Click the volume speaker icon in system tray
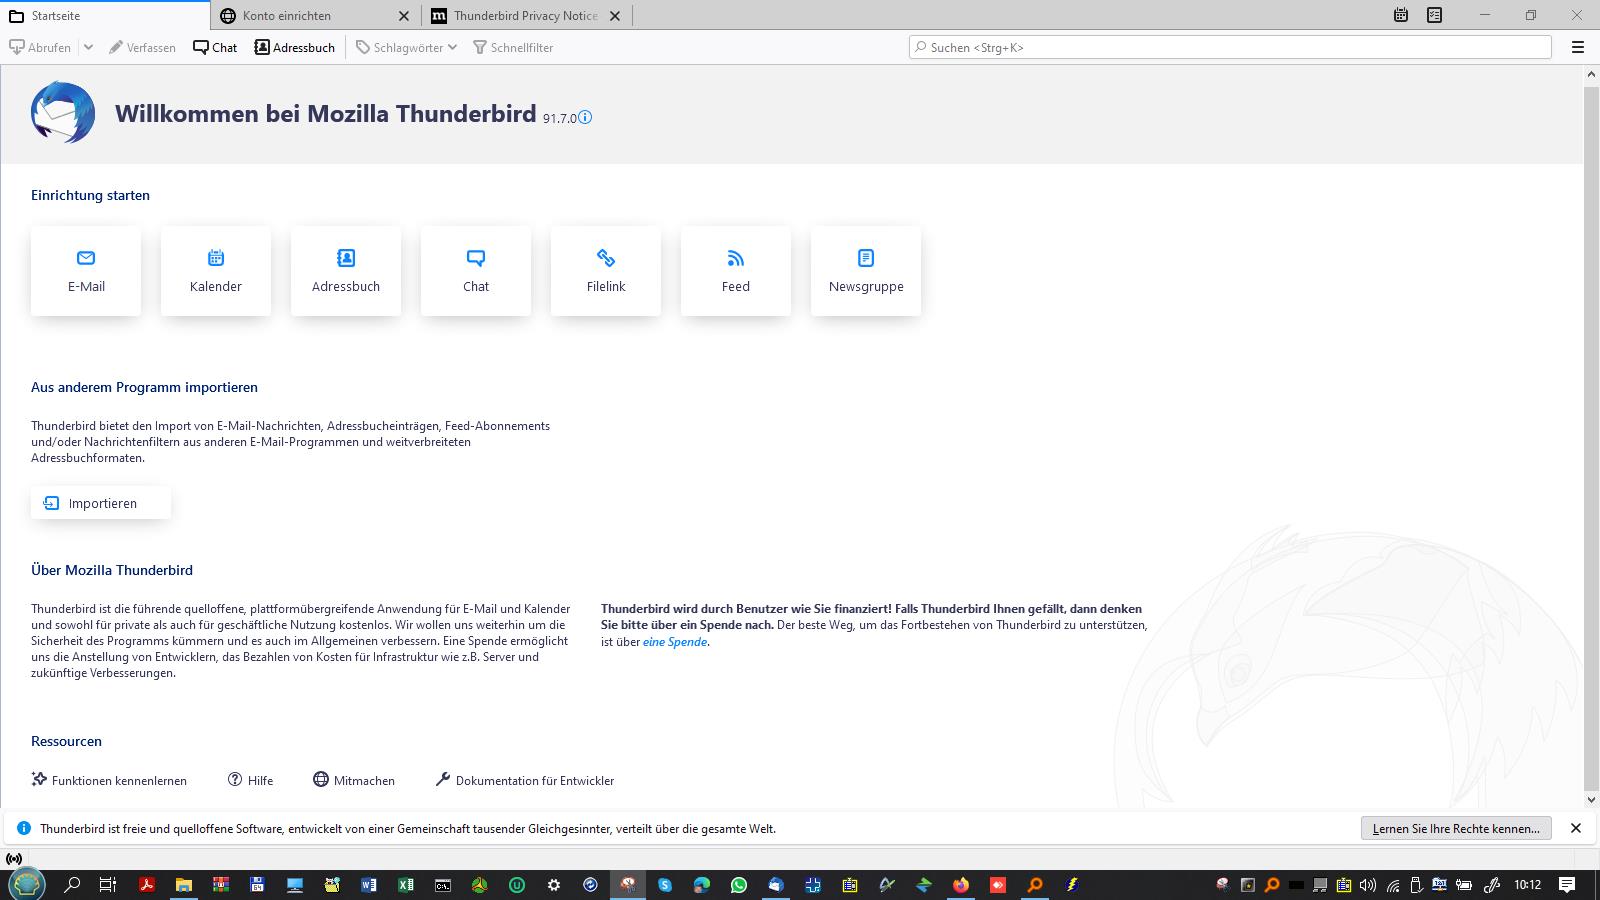The height and width of the screenshot is (900, 1600). (1368, 885)
